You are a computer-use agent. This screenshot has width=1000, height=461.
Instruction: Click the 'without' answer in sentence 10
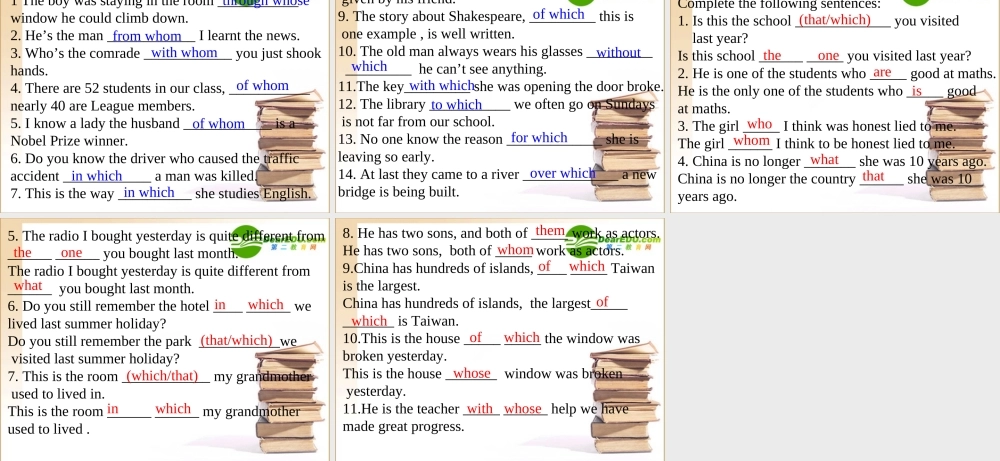point(618,53)
